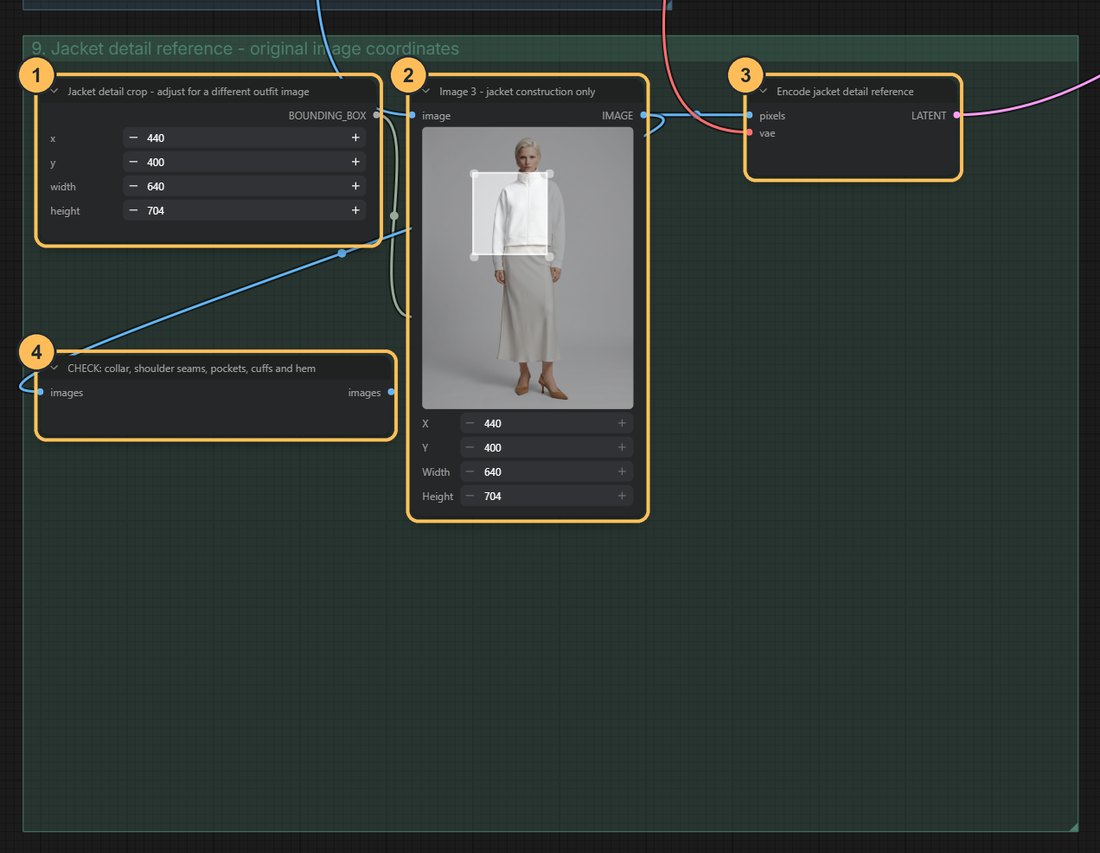Screen dimensions: 1100x853
Task: Decrease width value in Jacket detail crop
Action: pos(133,186)
